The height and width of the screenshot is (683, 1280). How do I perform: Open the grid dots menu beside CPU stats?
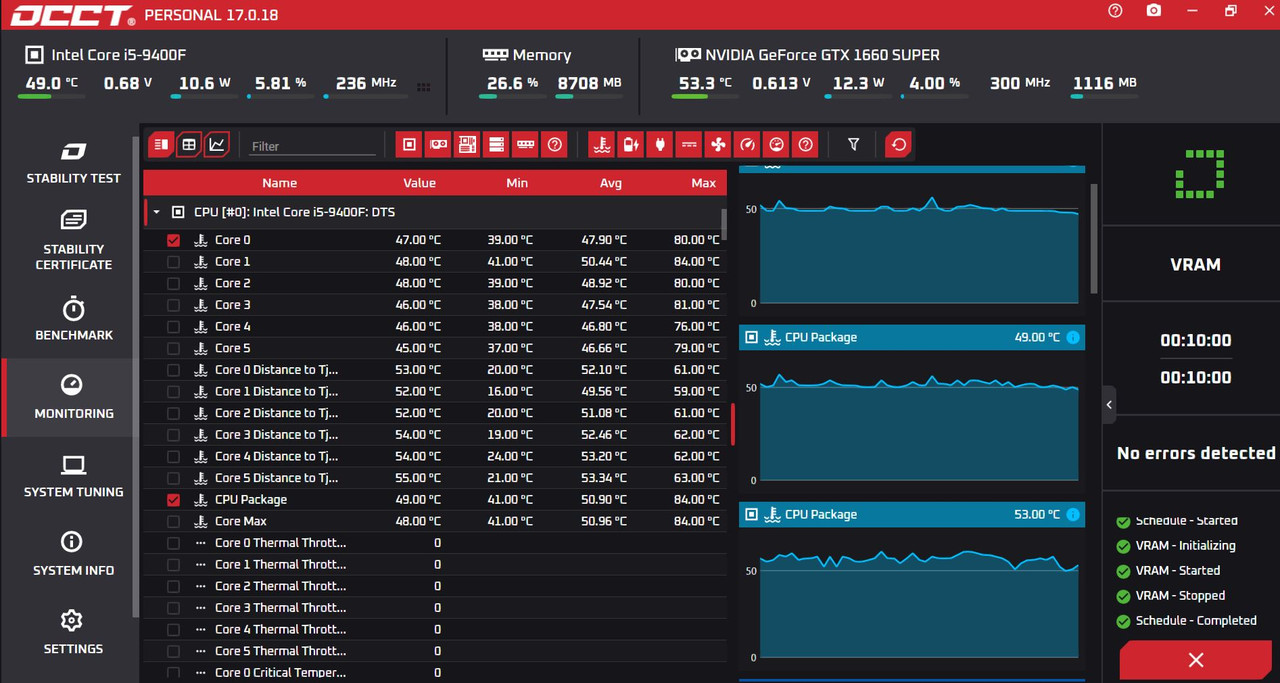pyautogui.click(x=423, y=87)
